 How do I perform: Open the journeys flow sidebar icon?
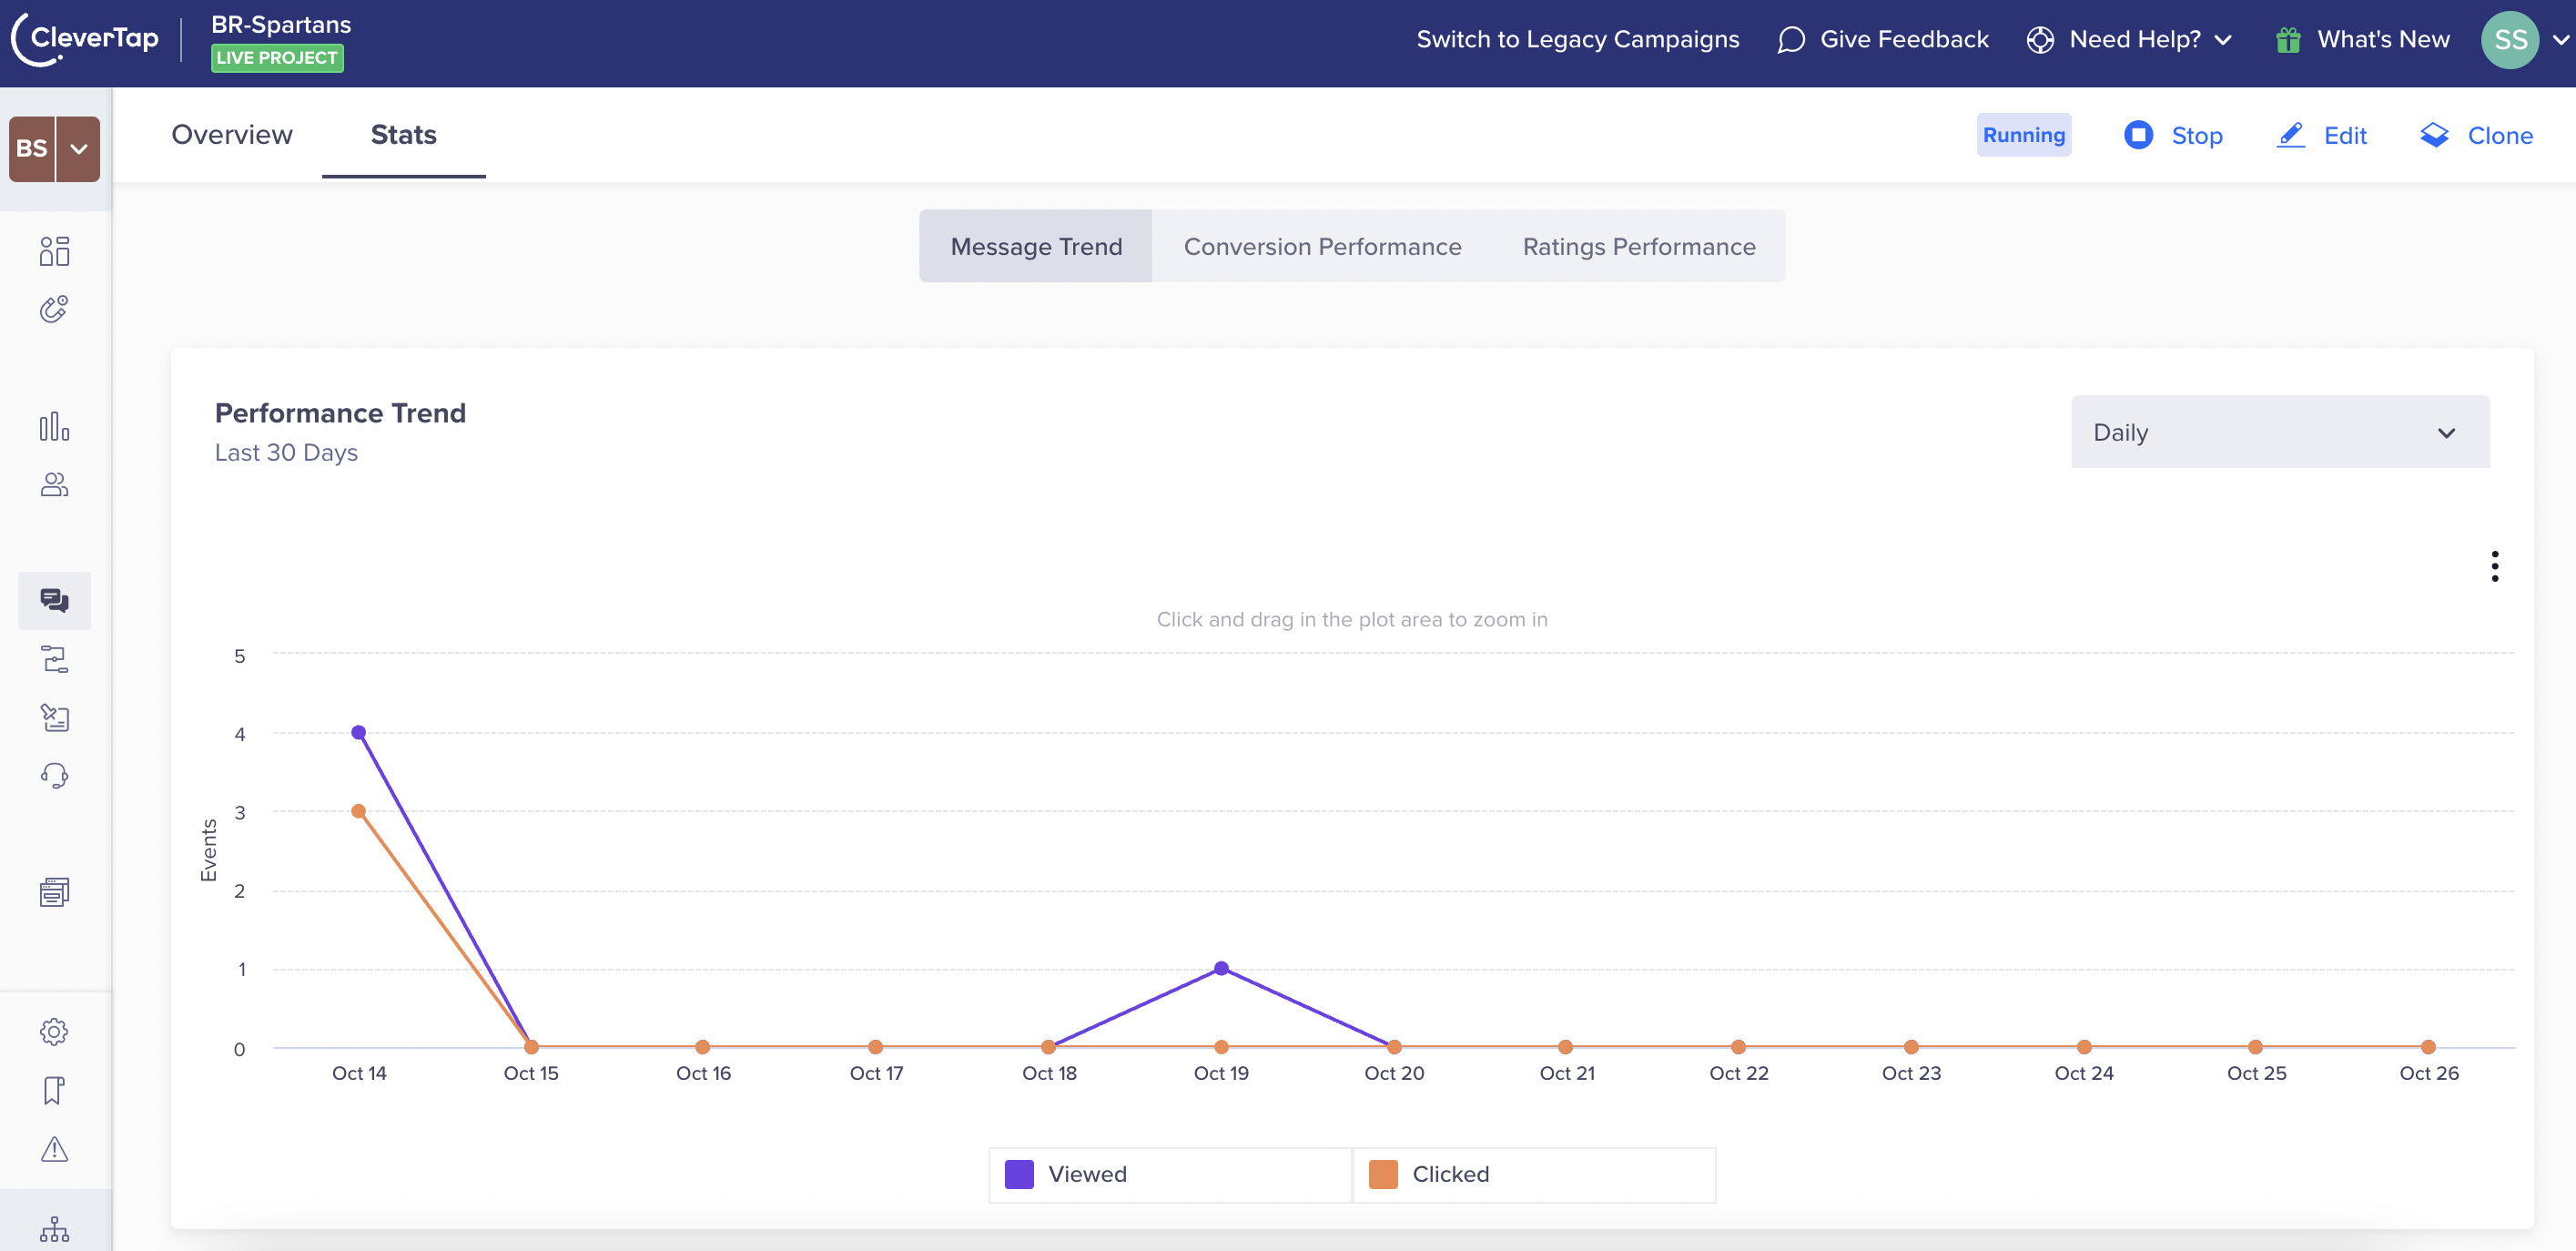point(54,659)
